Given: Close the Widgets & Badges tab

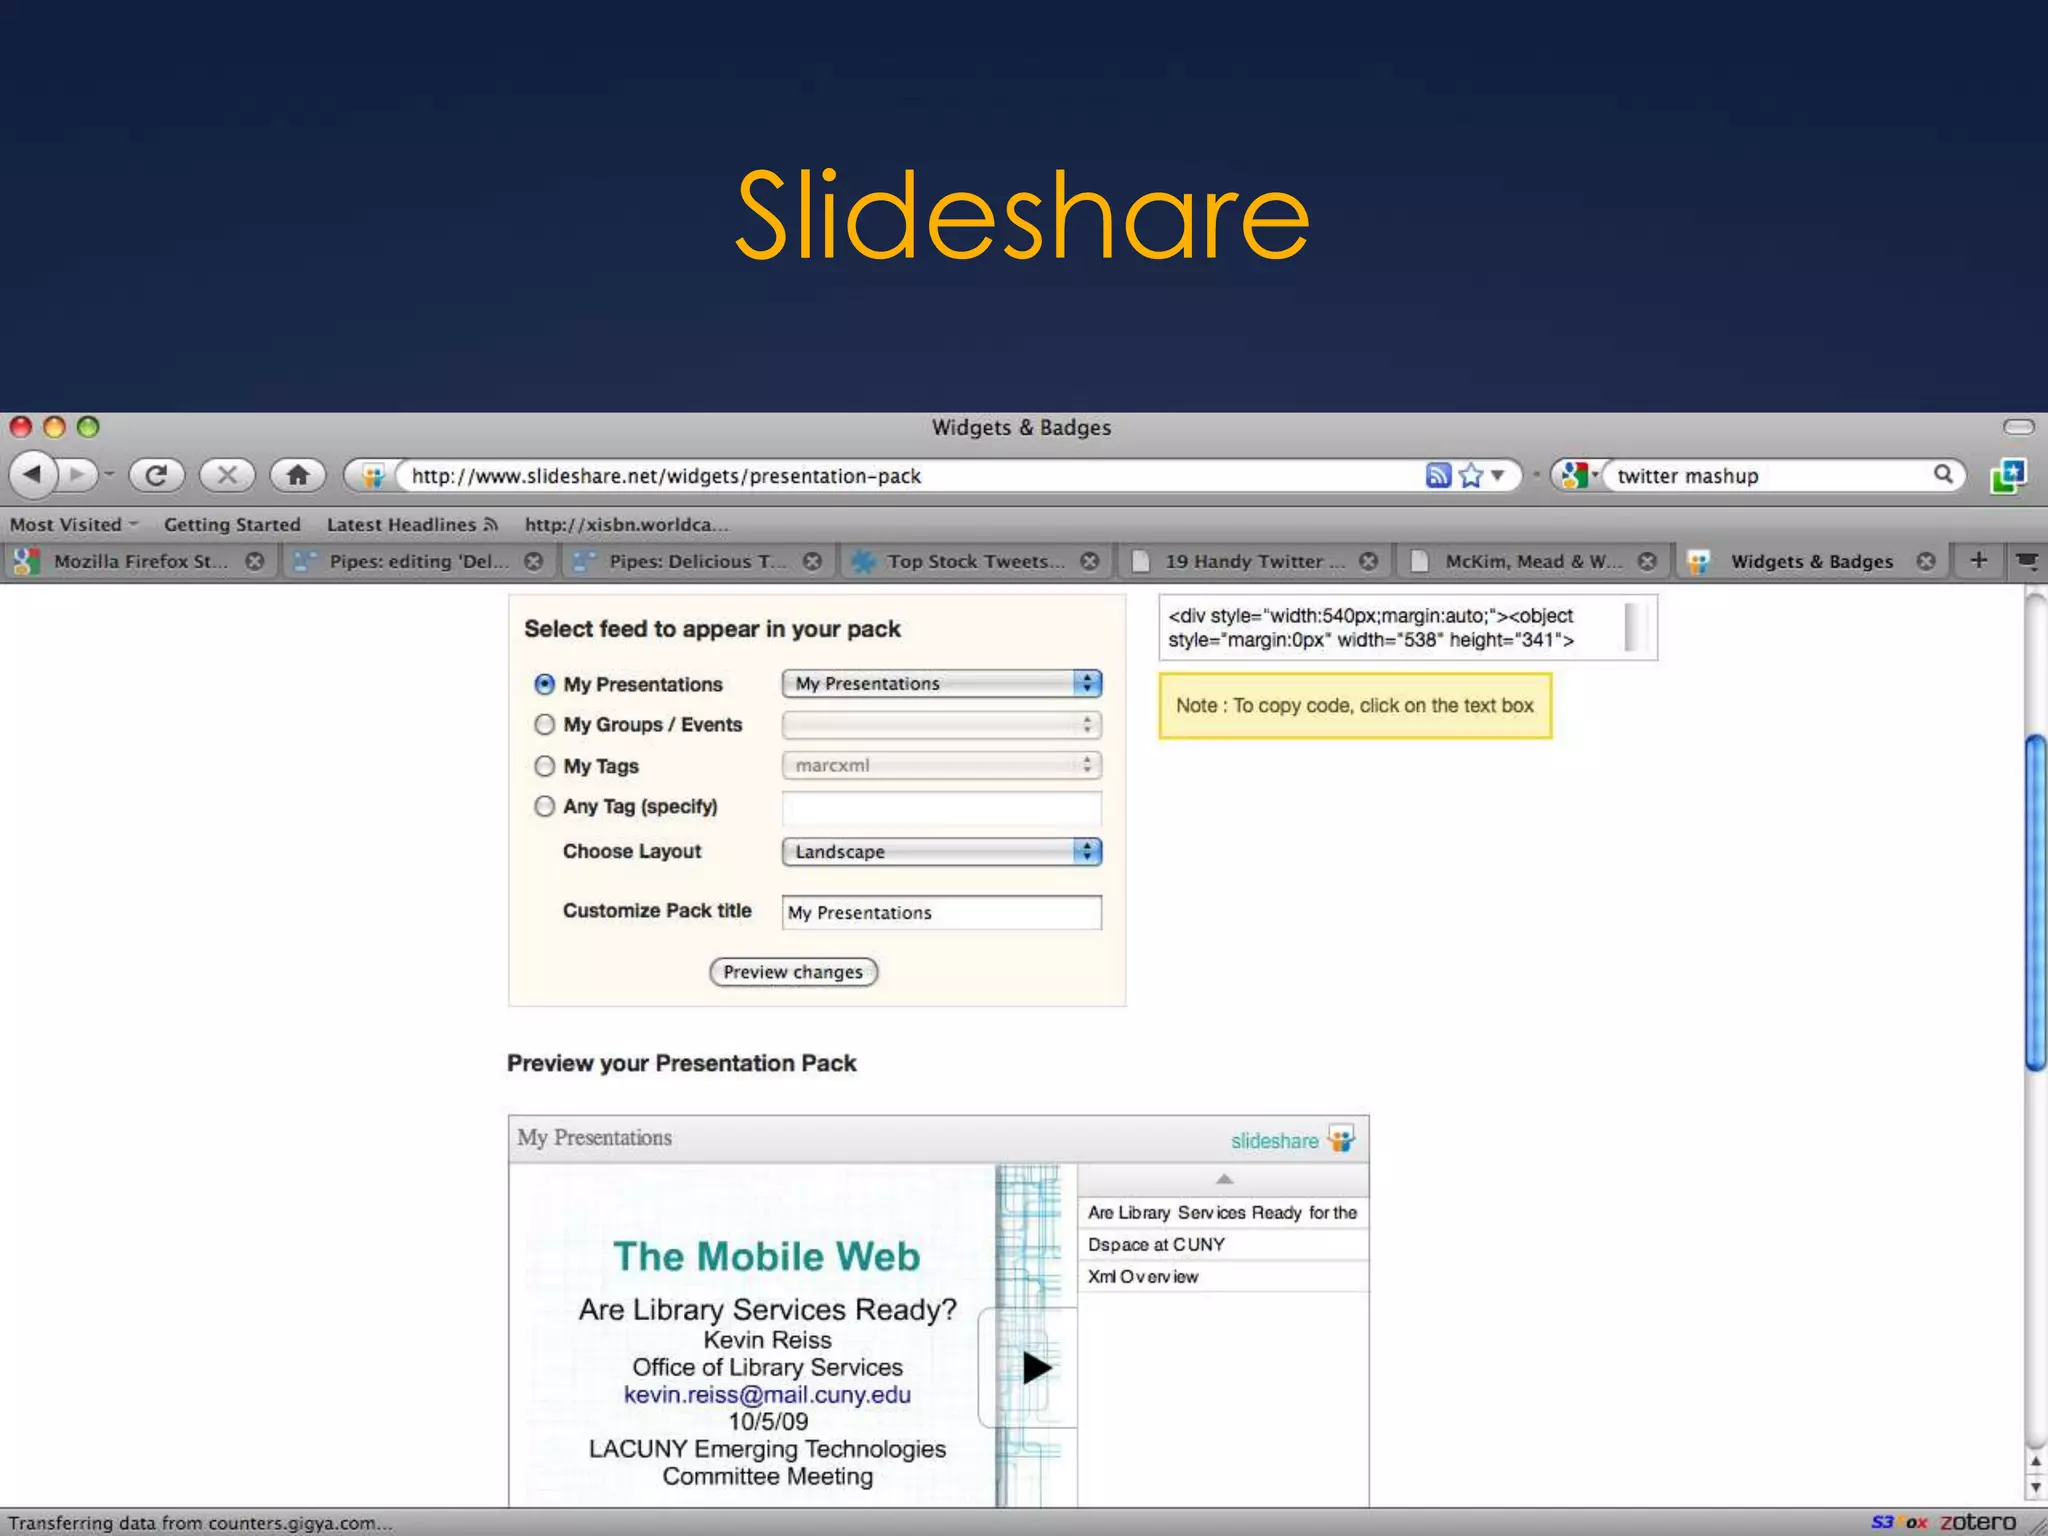Looking at the screenshot, I should 1926,561.
